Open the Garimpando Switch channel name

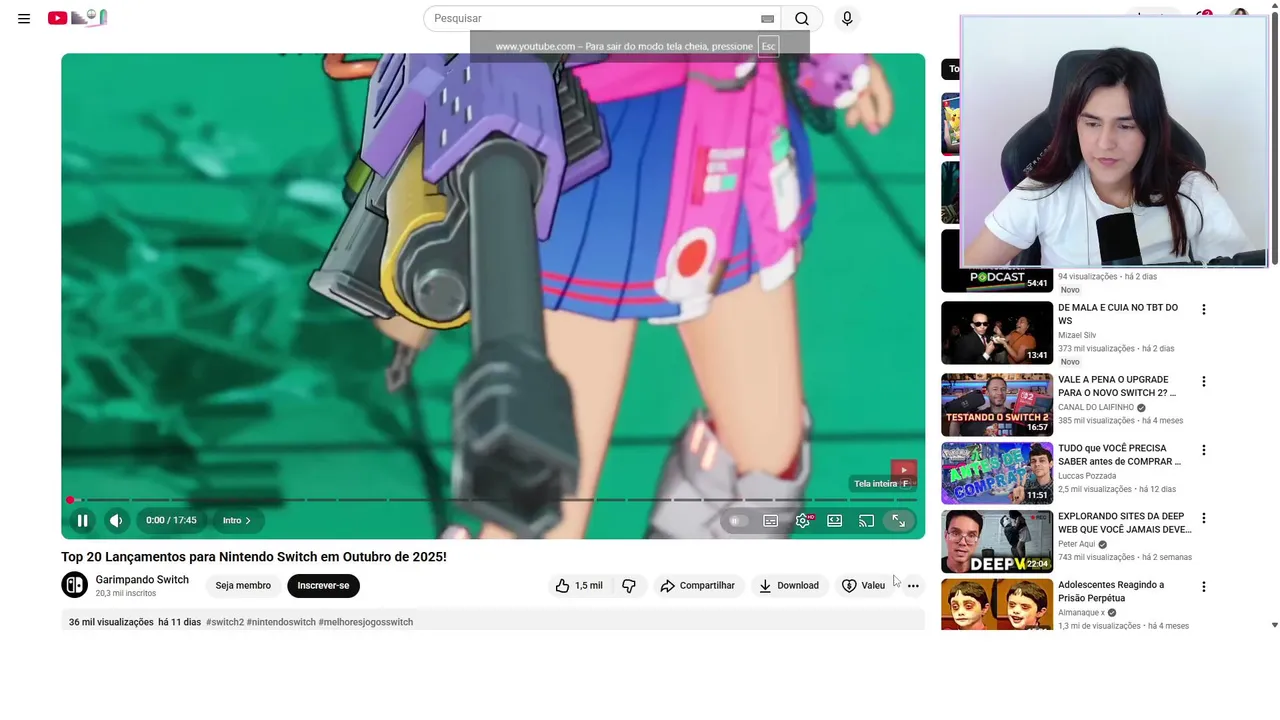(142, 580)
